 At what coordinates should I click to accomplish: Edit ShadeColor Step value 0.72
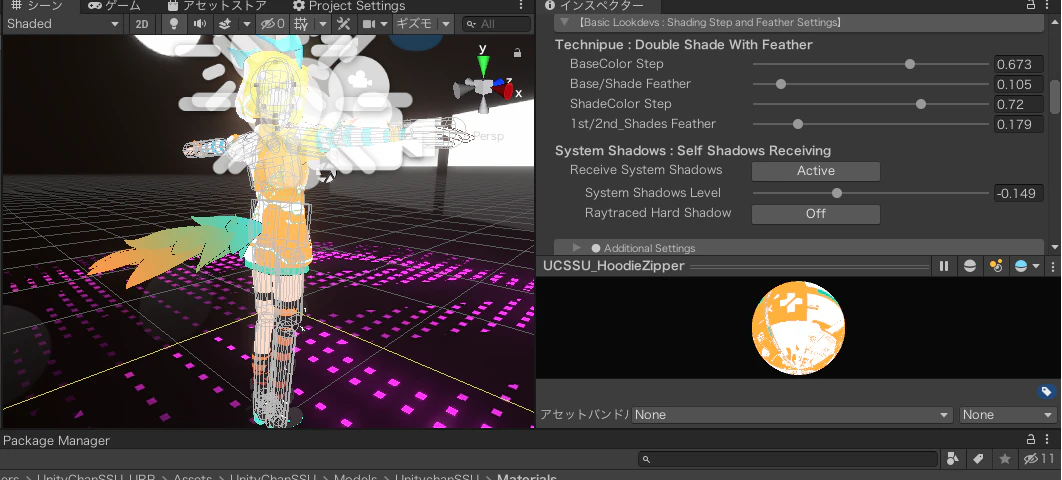coord(1019,104)
